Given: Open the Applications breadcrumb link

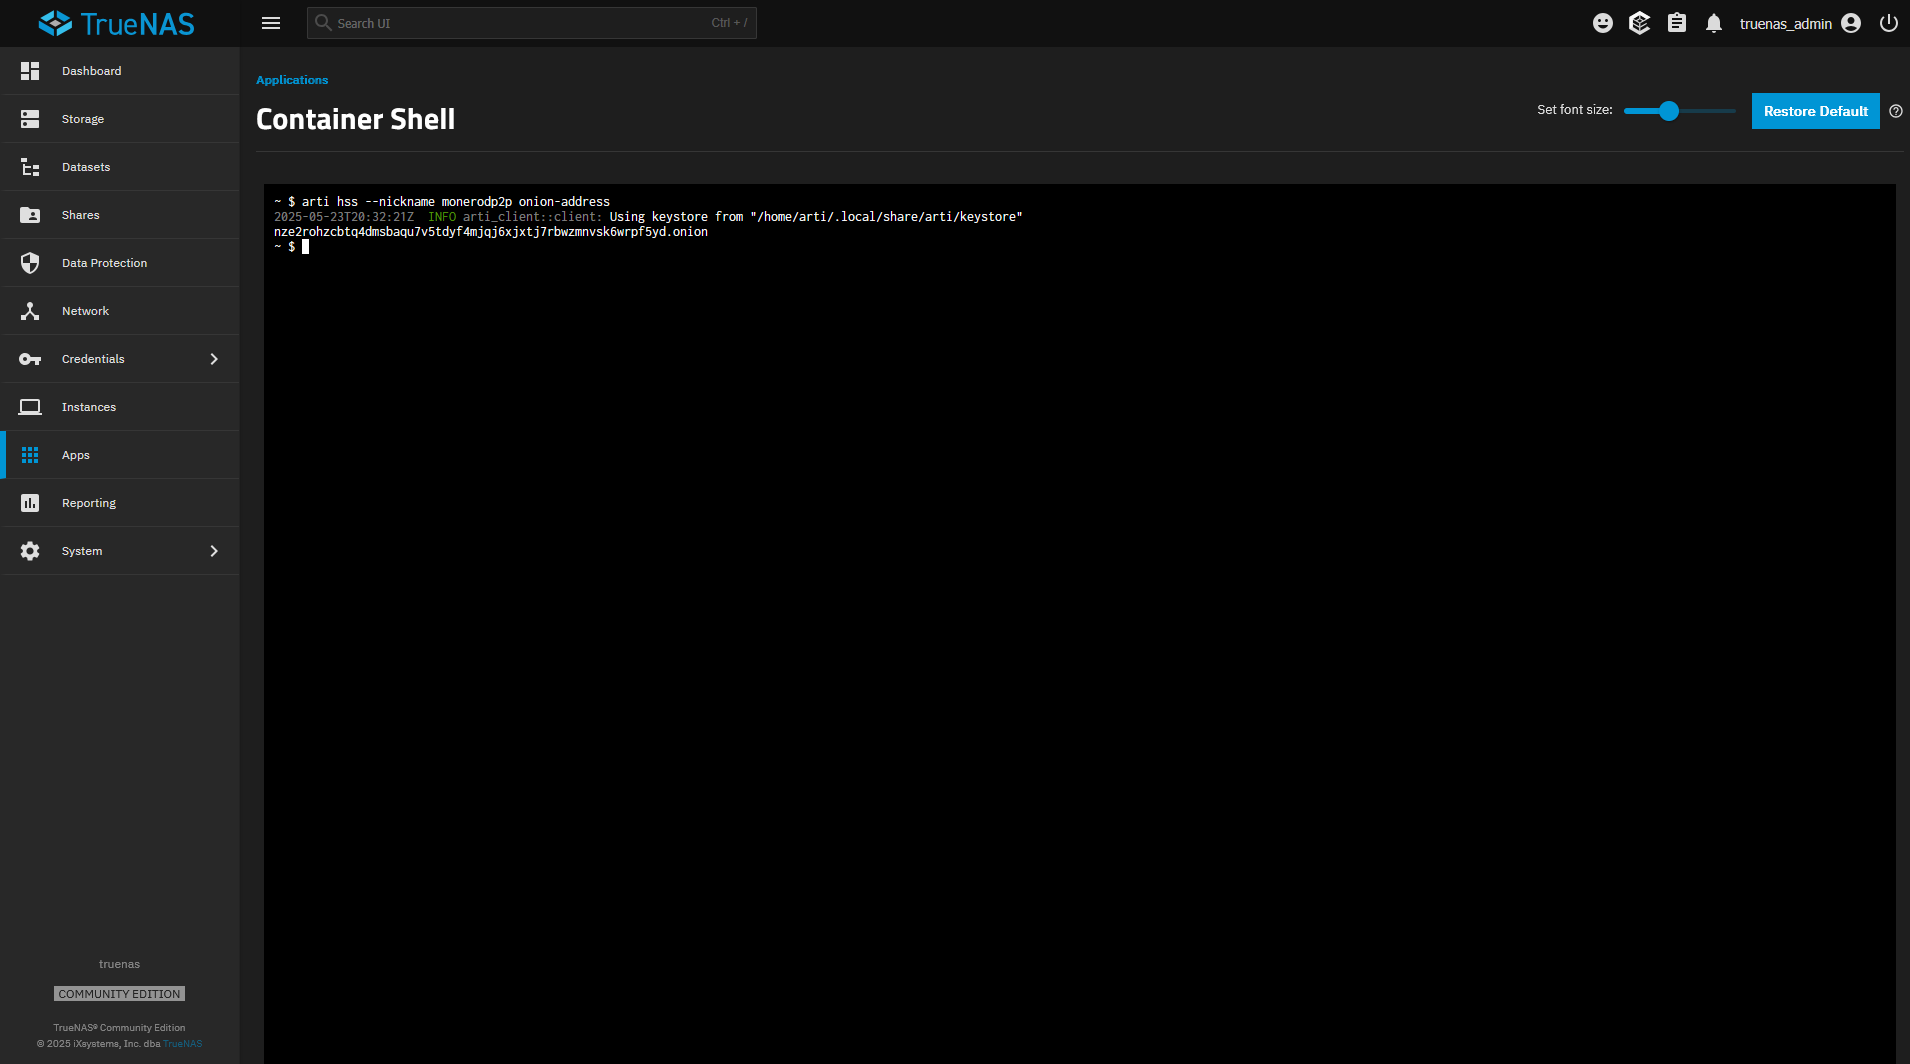Looking at the screenshot, I should 291,79.
